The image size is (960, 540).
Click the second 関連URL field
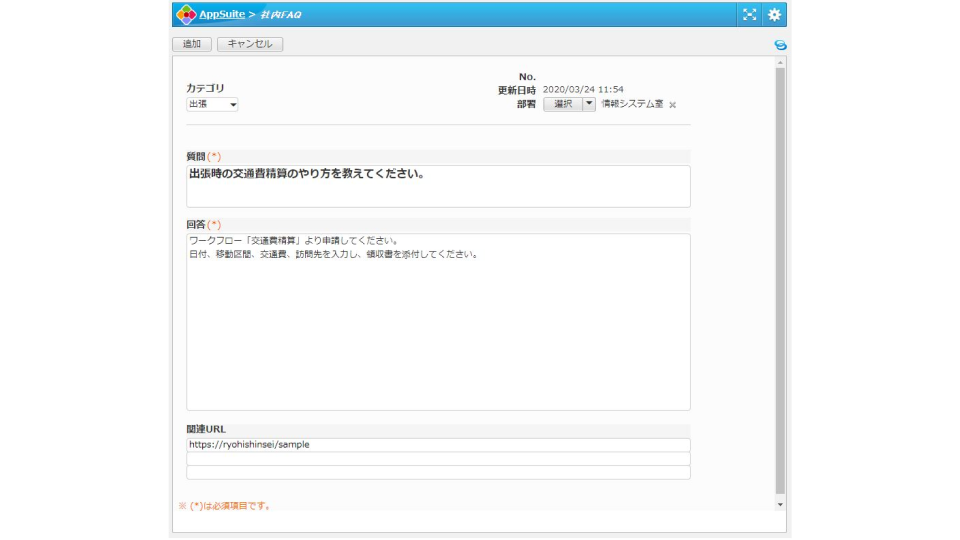[438, 459]
